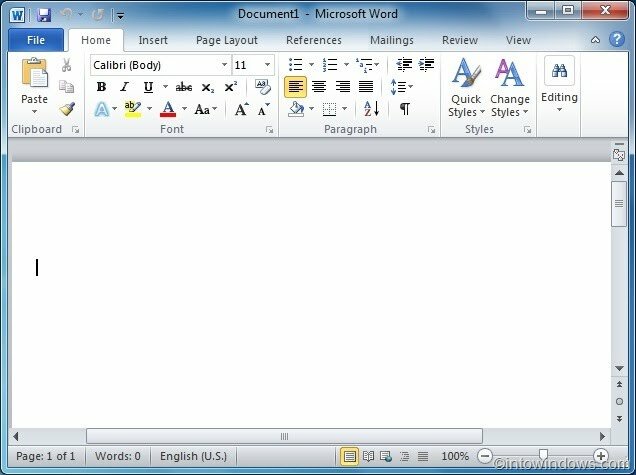
Task: Click the Select Browse Object circle icon
Action: point(619,402)
